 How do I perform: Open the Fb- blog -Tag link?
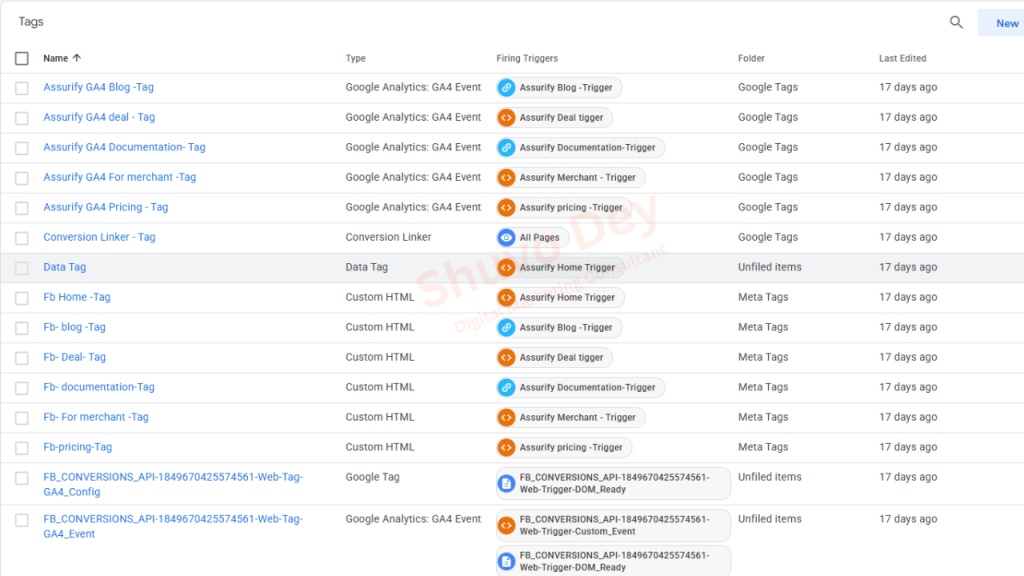click(74, 327)
